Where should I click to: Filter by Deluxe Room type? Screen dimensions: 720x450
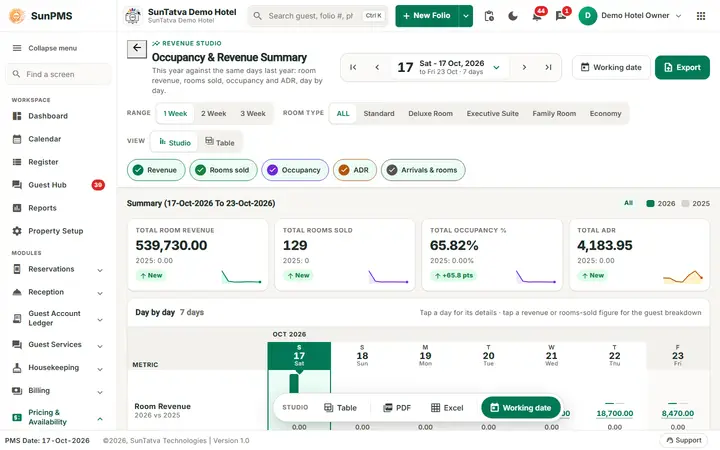[x=430, y=113]
